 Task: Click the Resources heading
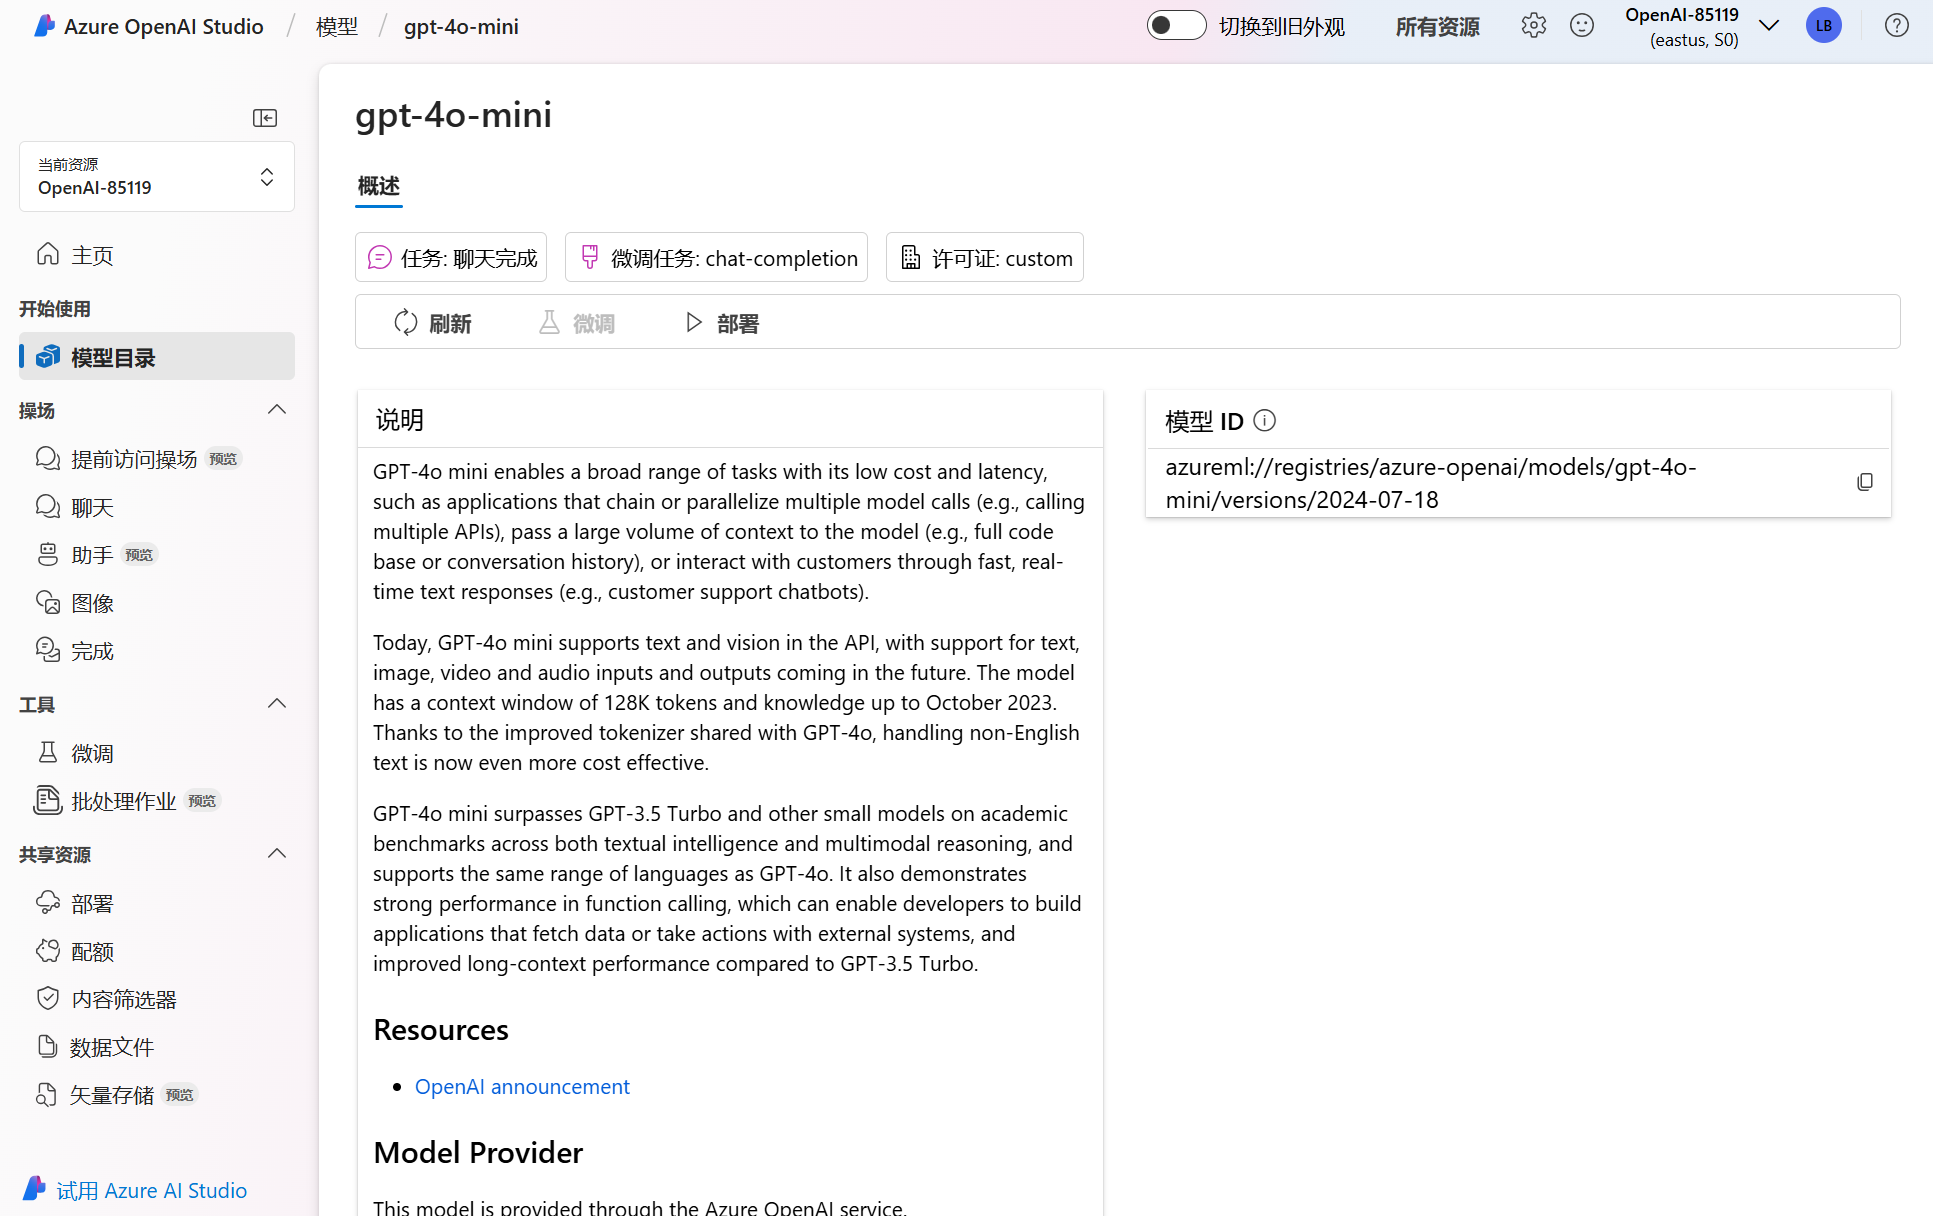(441, 1030)
